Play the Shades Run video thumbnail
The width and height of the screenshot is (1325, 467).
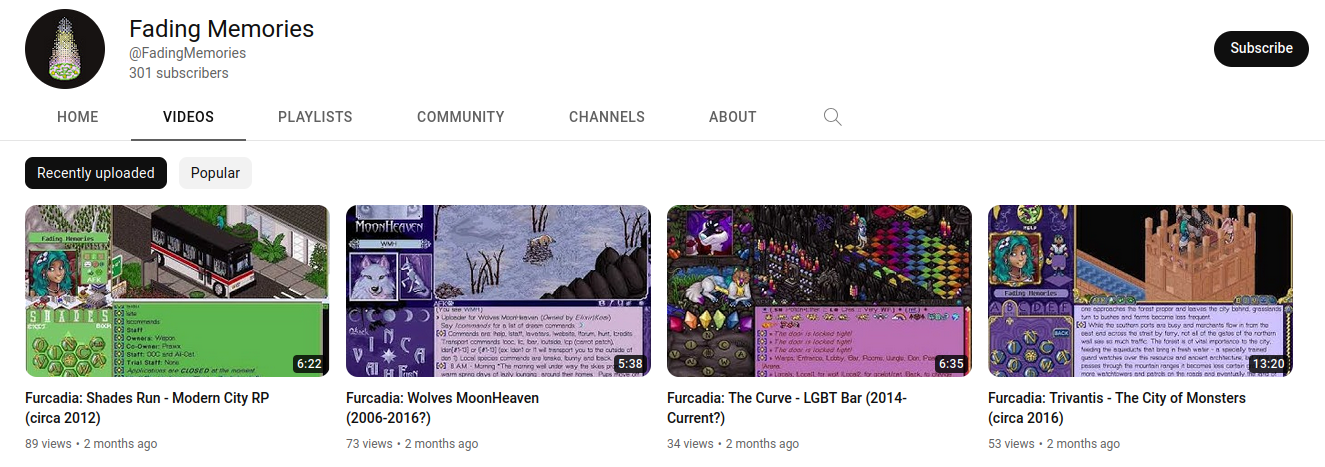tap(177, 291)
